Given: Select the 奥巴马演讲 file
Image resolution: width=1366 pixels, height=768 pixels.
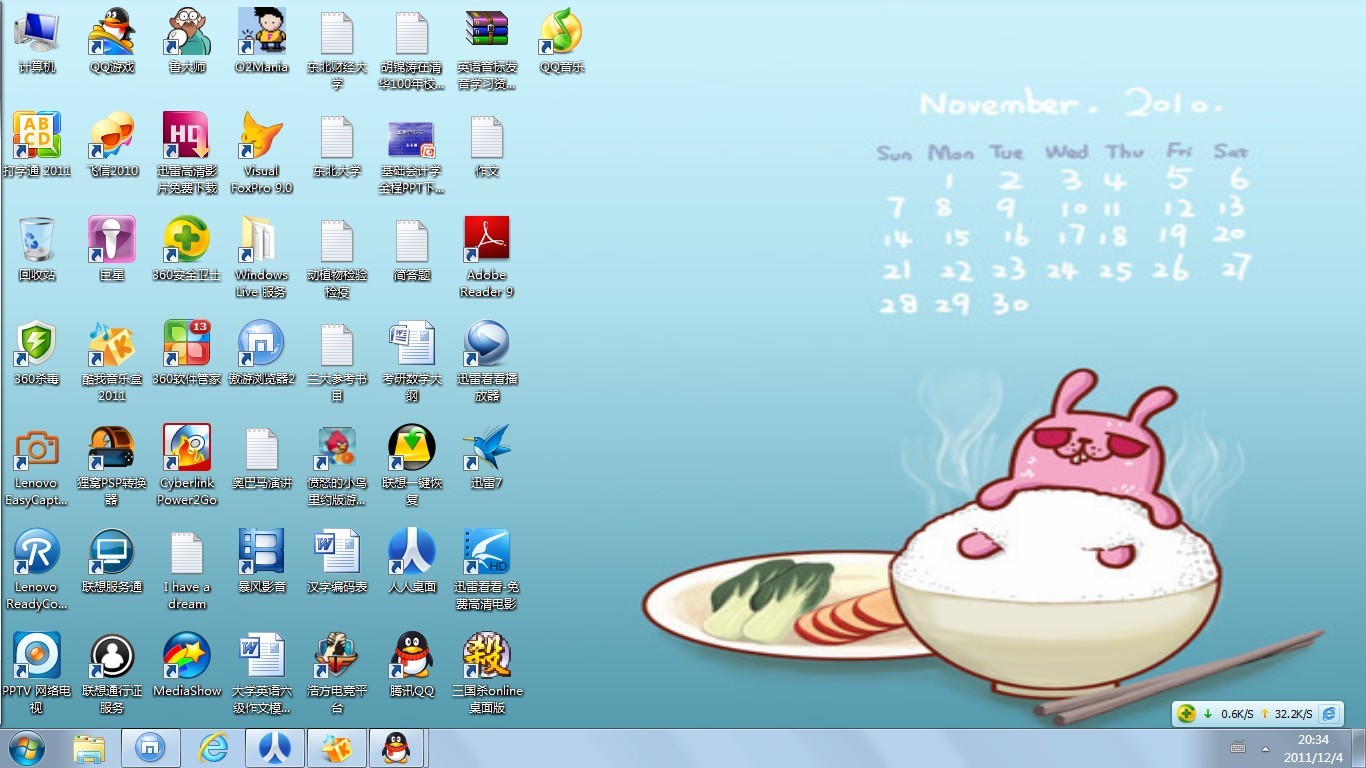Looking at the screenshot, I should point(262,457).
